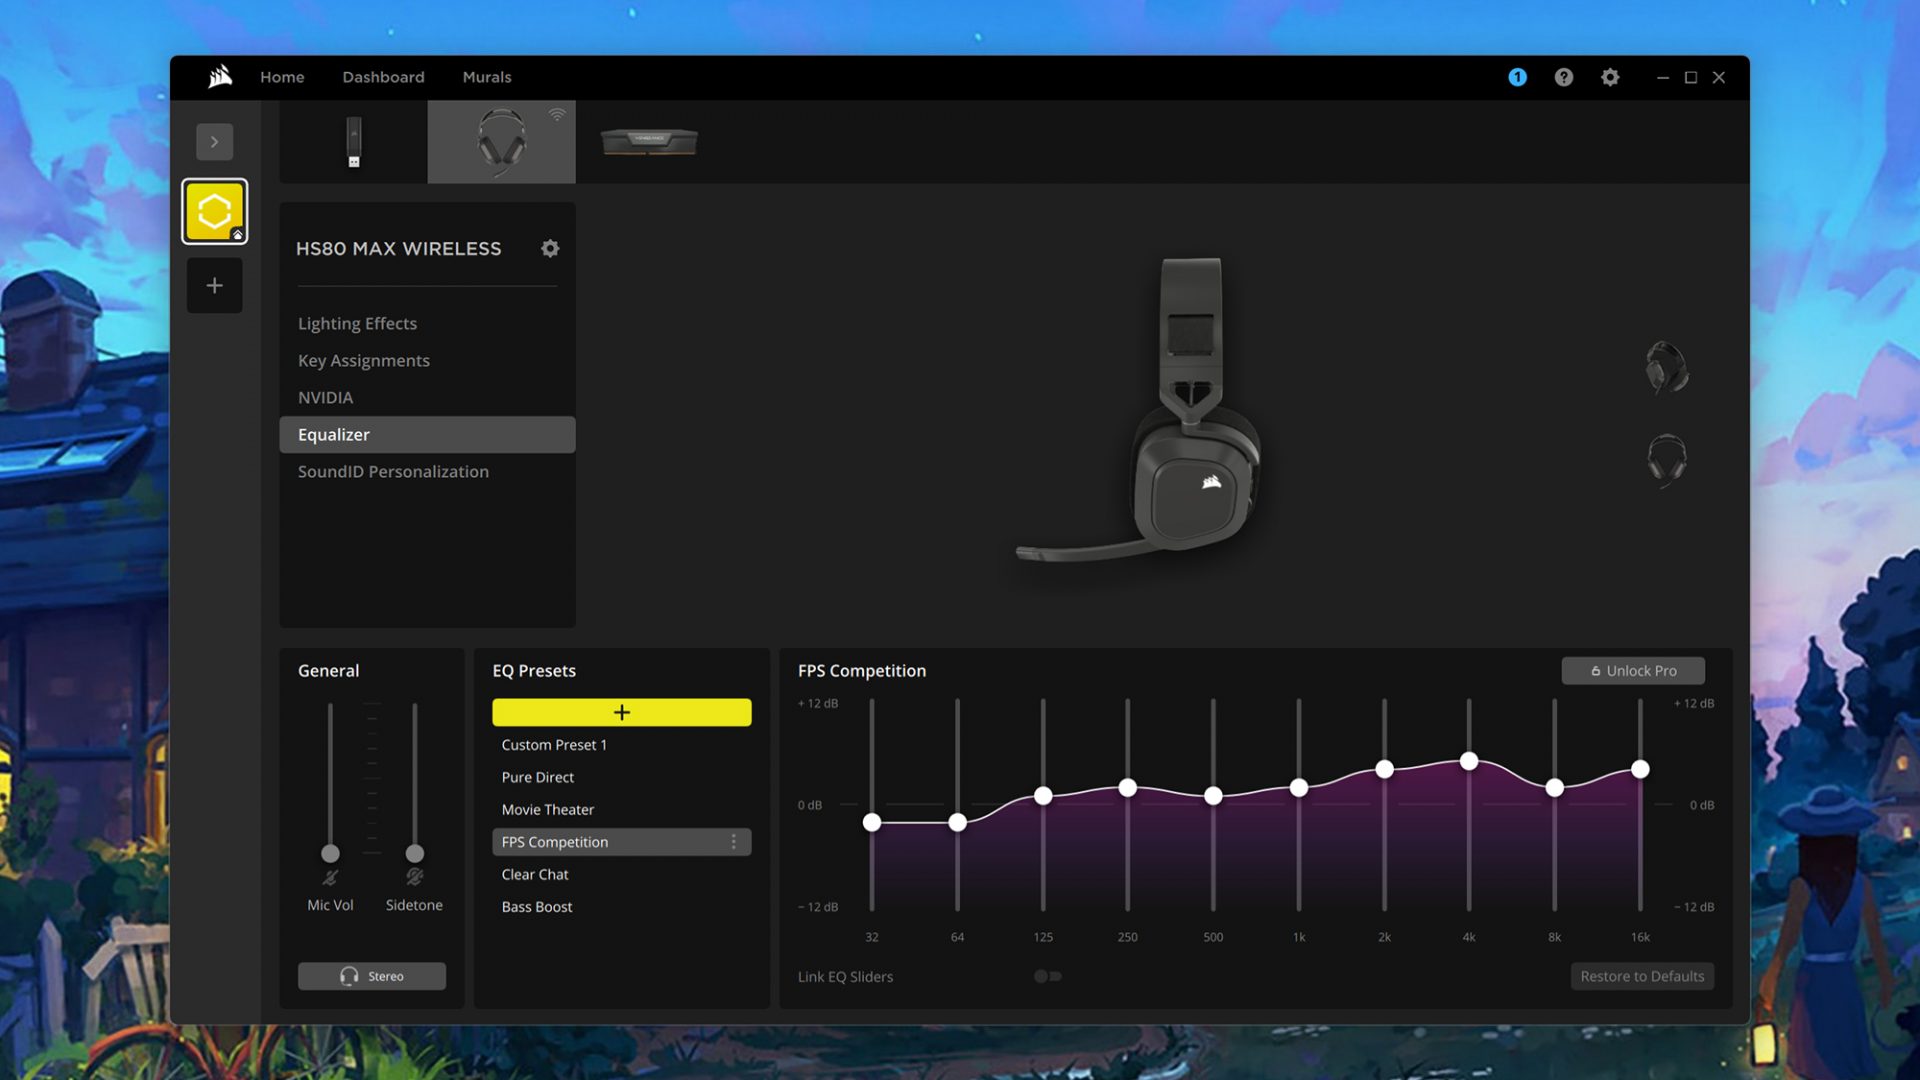This screenshot has height=1080, width=1920.
Task: Mute Sidetone using the mute icon
Action: tap(413, 878)
